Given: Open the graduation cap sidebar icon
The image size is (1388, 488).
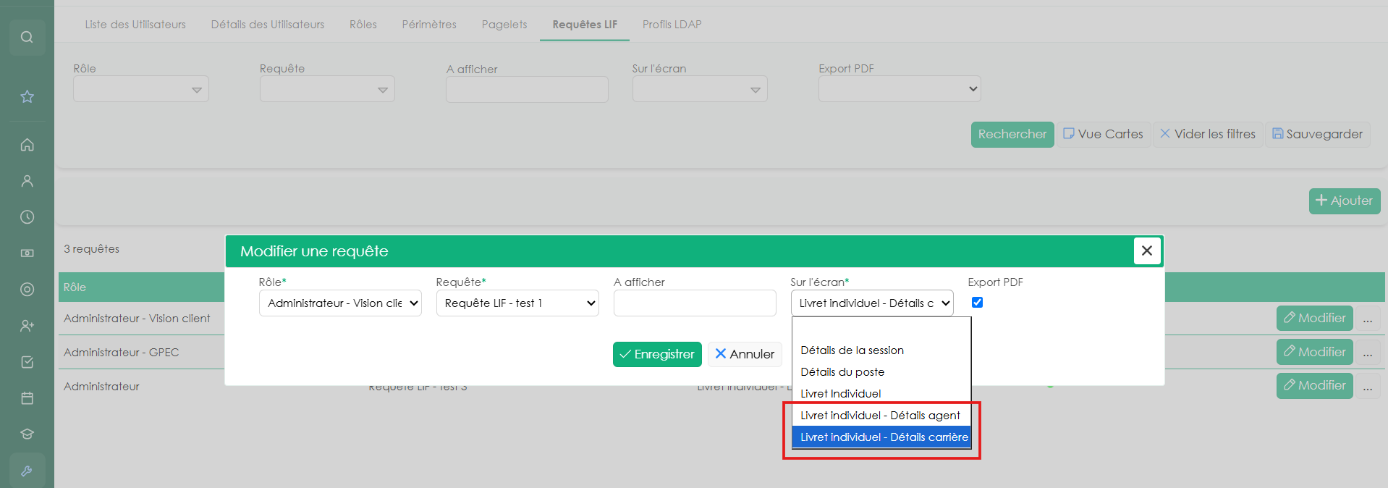Looking at the screenshot, I should coord(27,435).
